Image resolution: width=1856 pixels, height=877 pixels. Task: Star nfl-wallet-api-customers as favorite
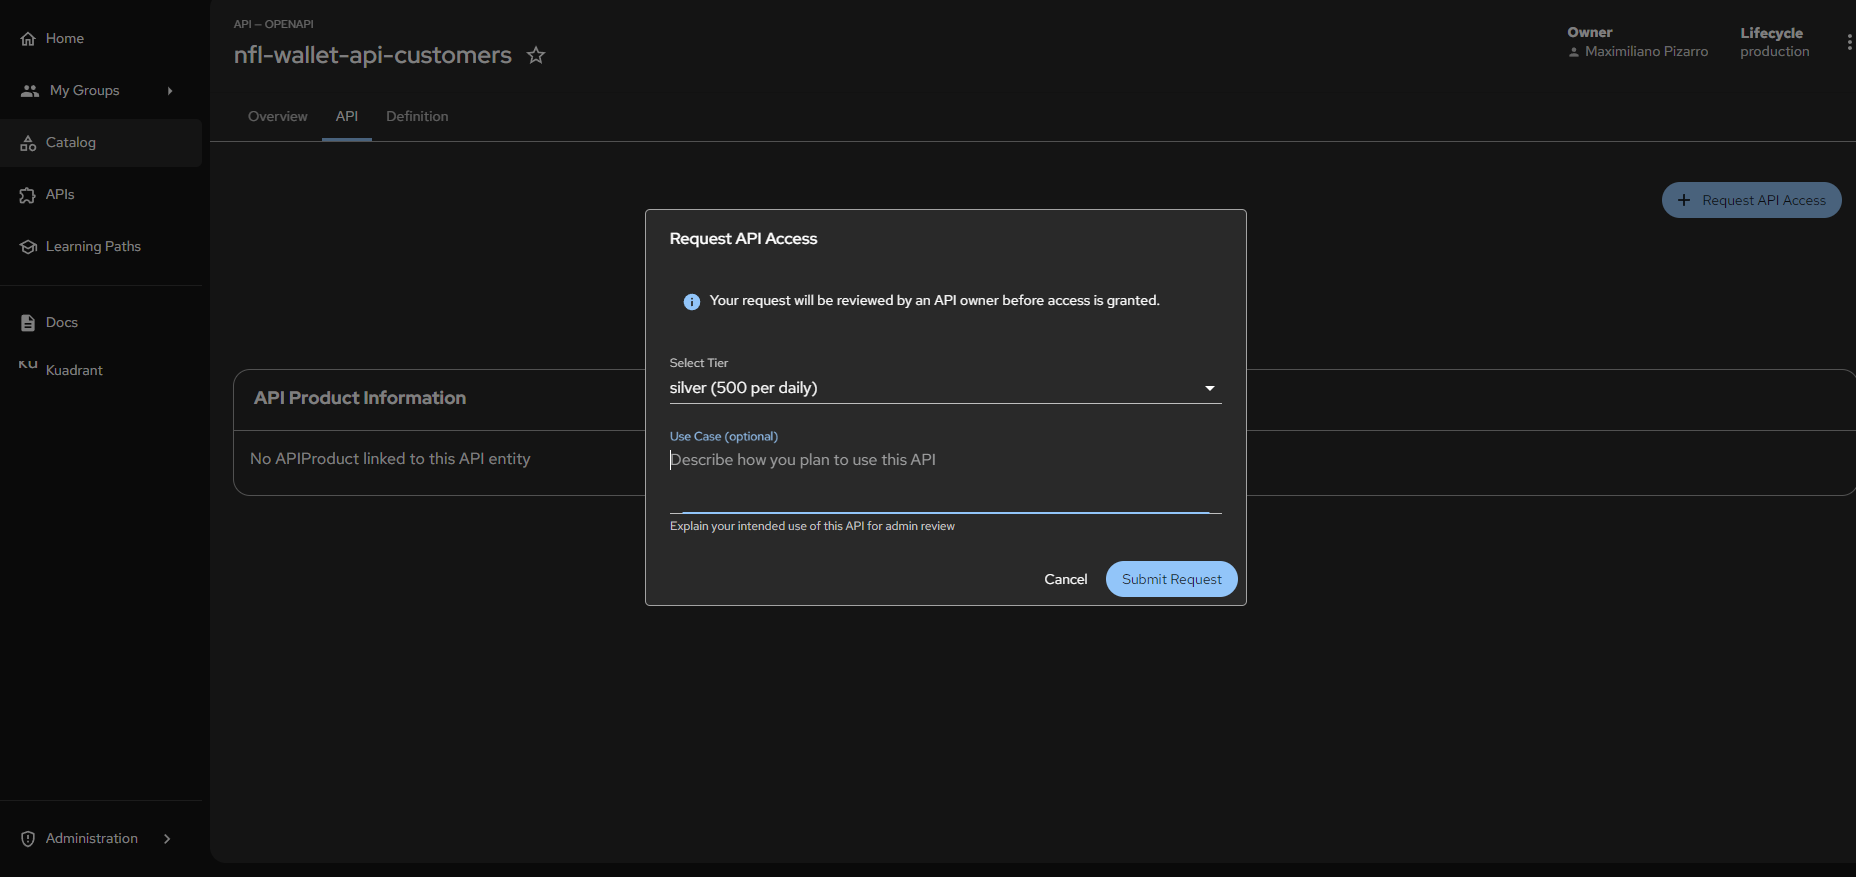coord(536,55)
